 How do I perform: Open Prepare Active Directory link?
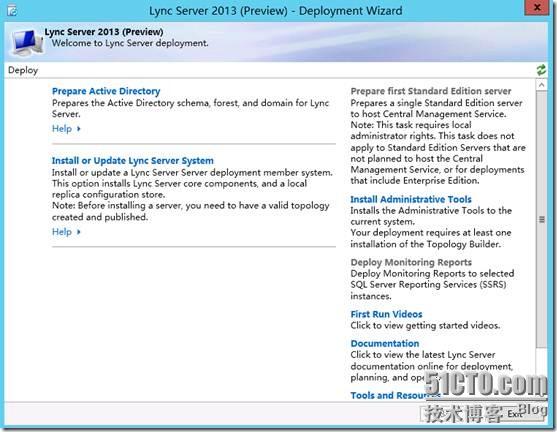[106, 91]
